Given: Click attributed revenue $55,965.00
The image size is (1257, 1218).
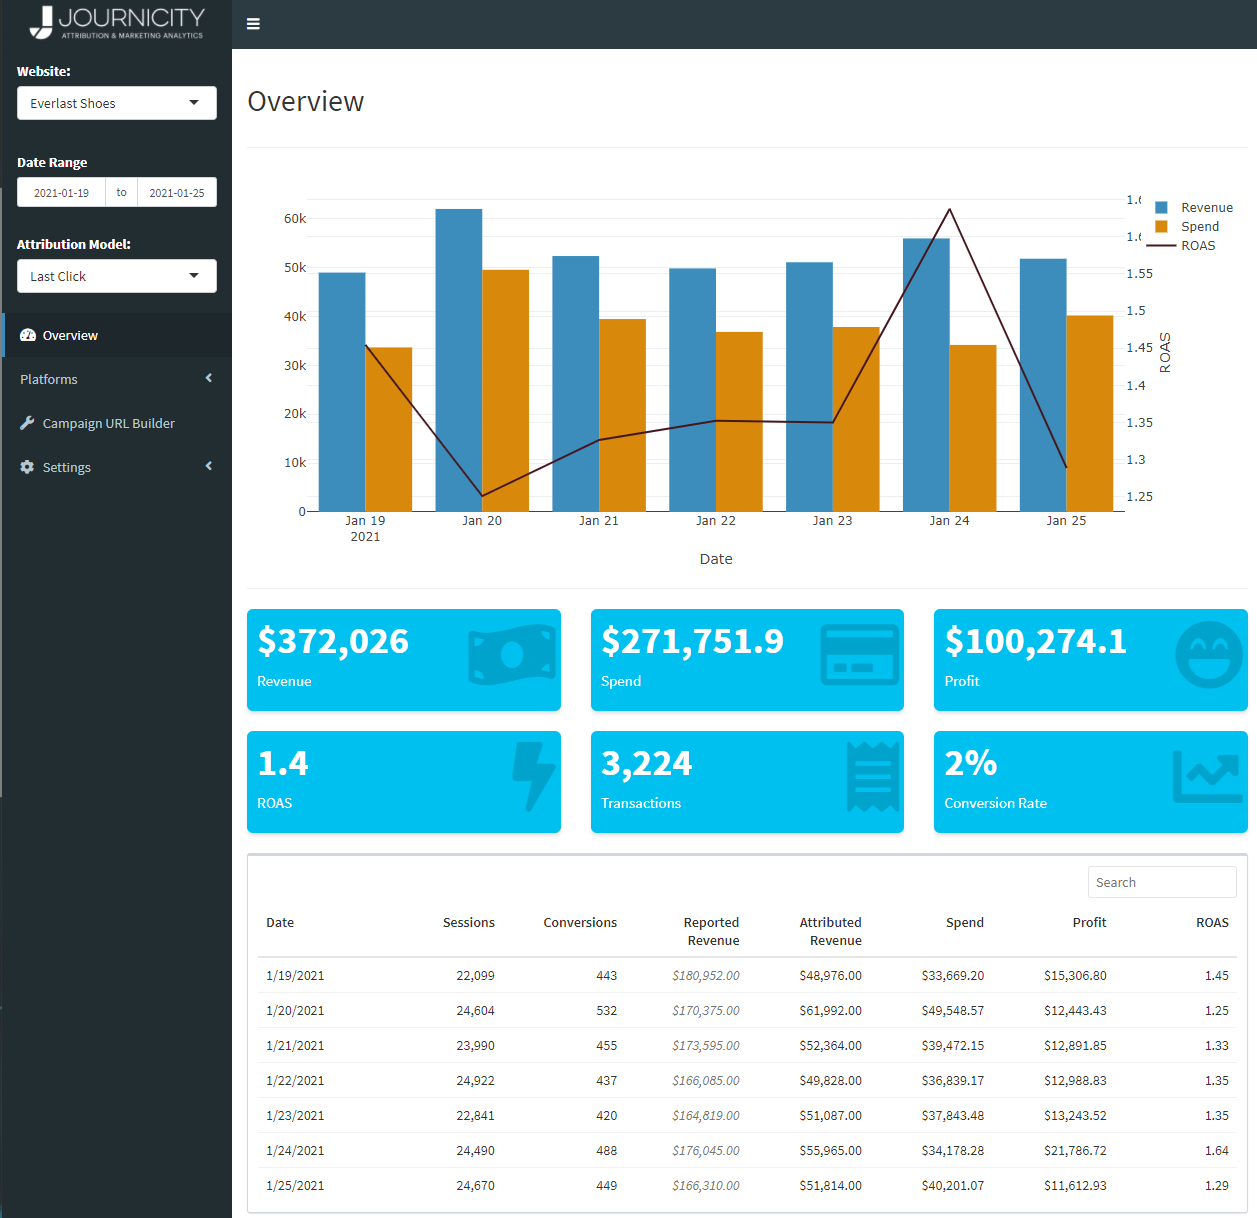Looking at the screenshot, I should [x=830, y=1151].
